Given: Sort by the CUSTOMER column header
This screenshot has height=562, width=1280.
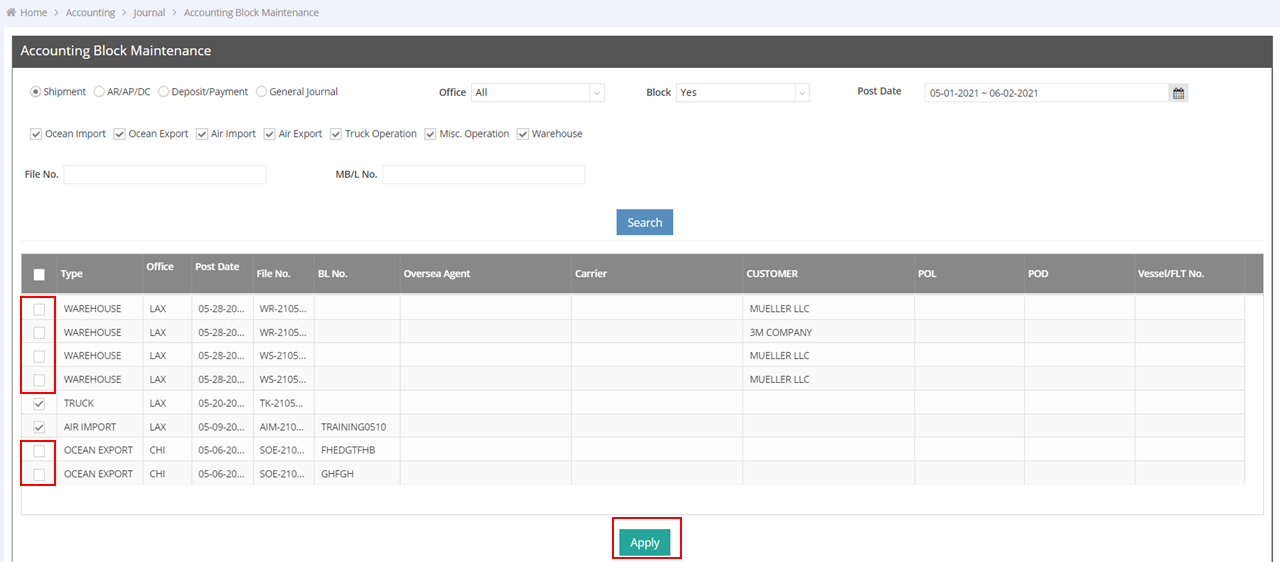Looking at the screenshot, I should point(772,274).
